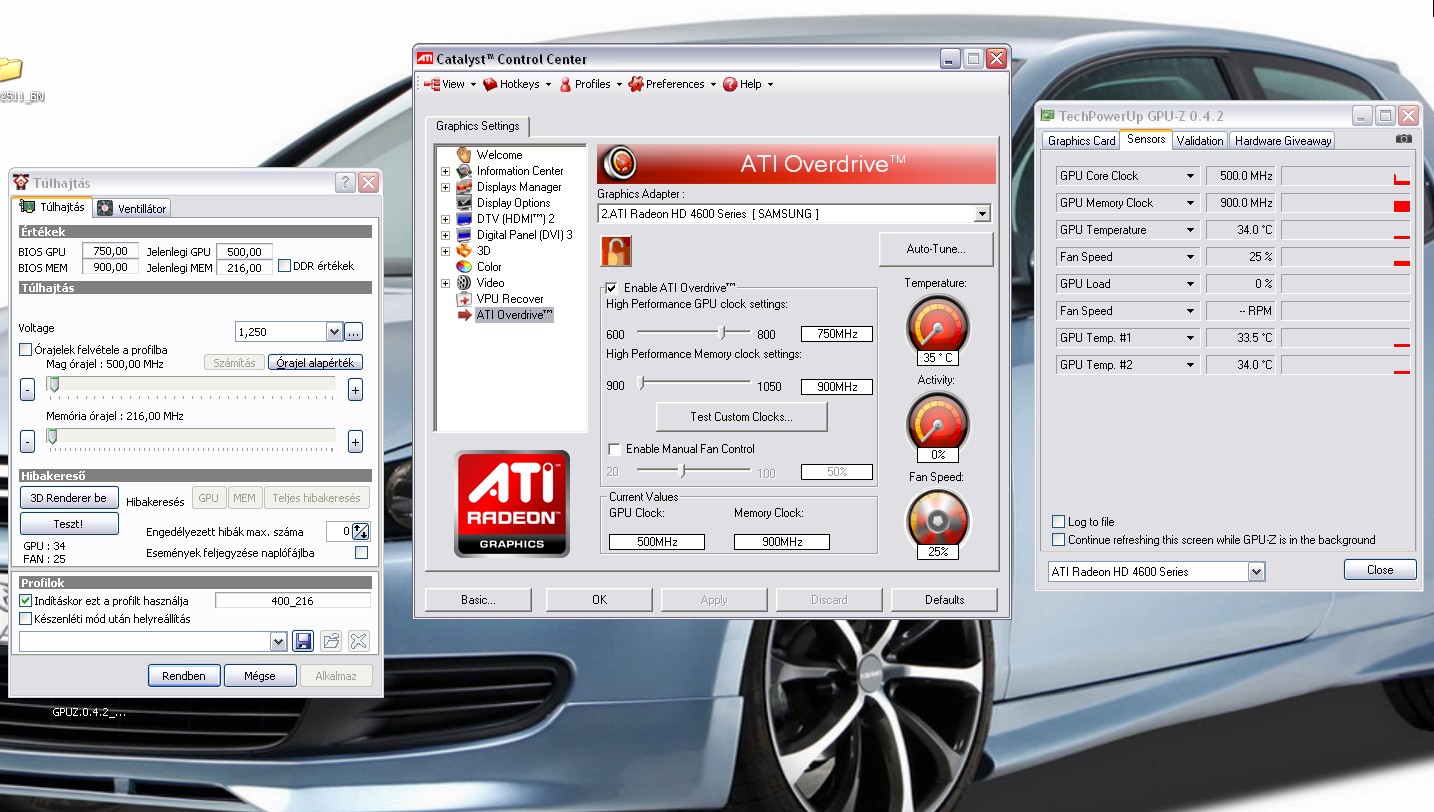The image size is (1434, 812).
Task: Click the VPU Recover tree icon
Action: point(464,299)
